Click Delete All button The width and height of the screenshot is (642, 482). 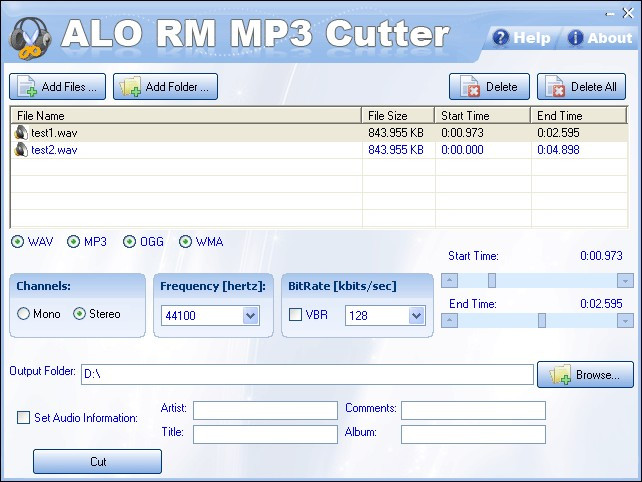[x=581, y=86]
